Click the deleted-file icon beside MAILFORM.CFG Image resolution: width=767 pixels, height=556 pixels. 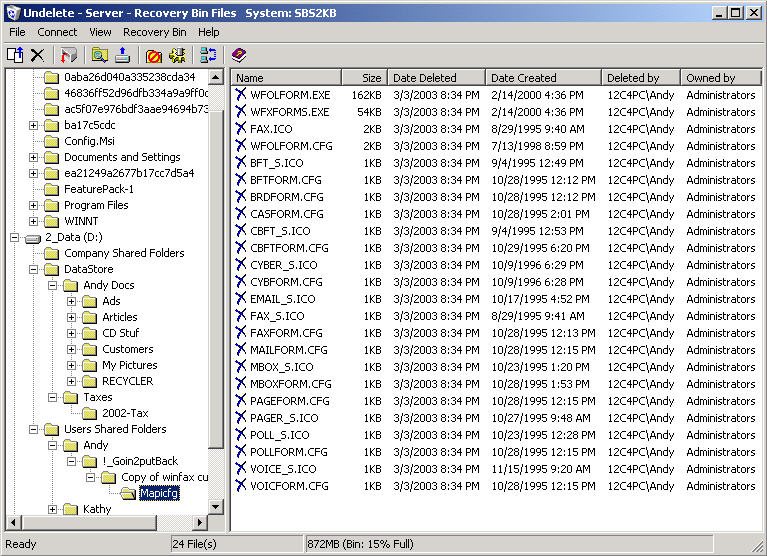[x=241, y=349]
